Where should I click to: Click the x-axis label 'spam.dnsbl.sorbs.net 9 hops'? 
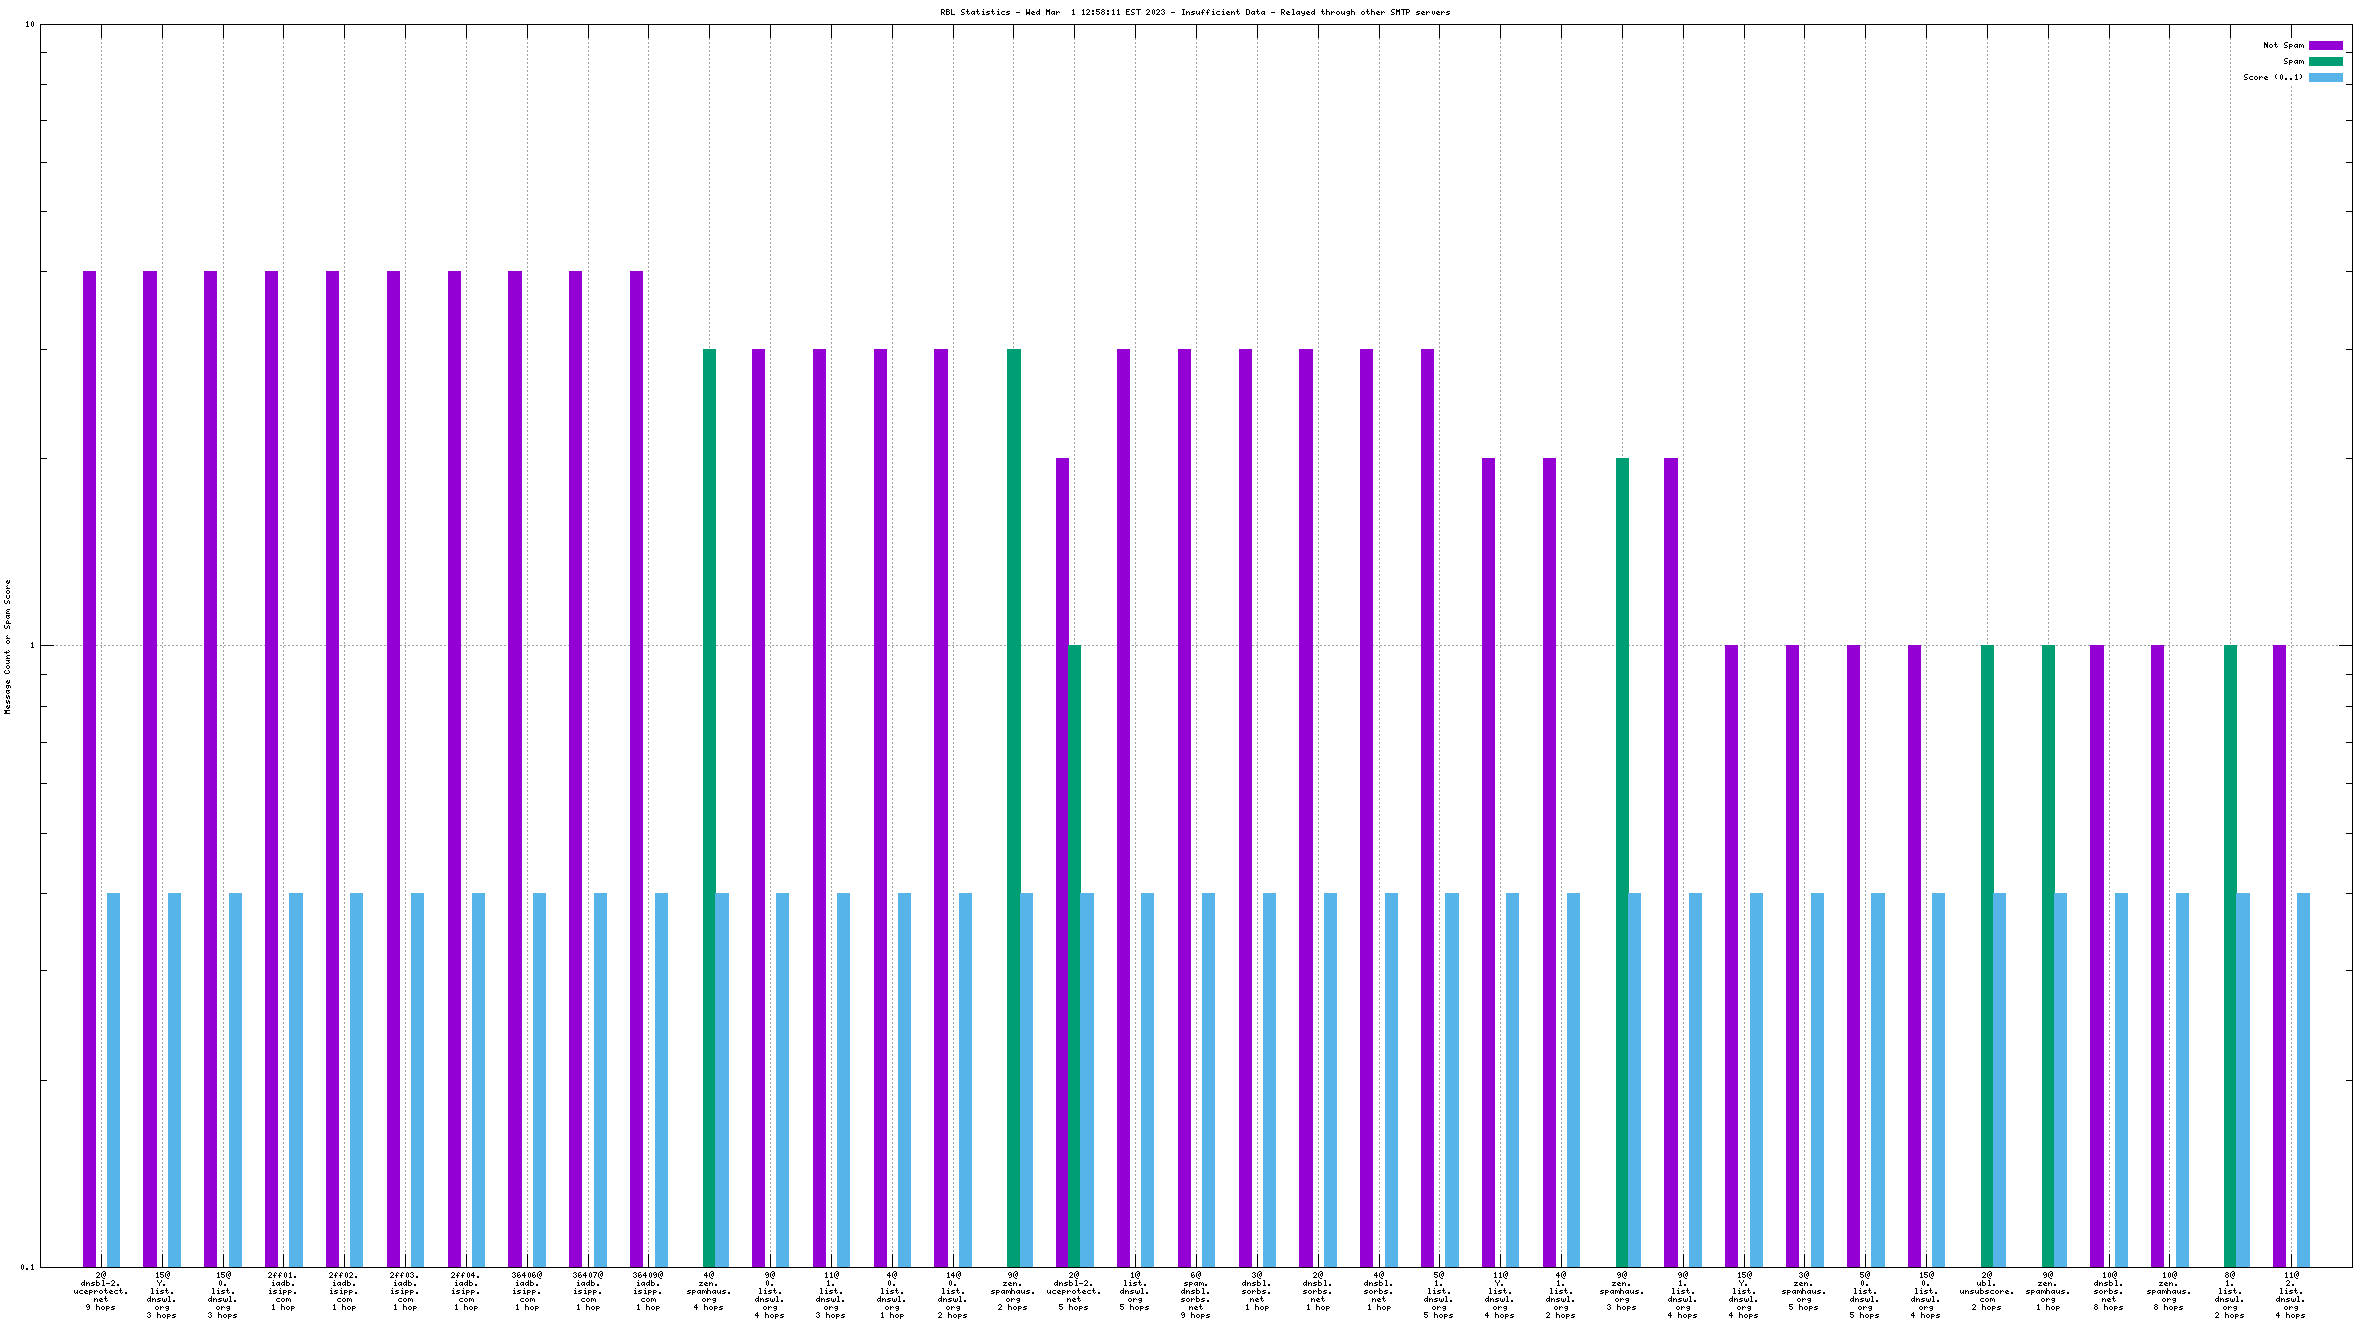coord(1195,1295)
